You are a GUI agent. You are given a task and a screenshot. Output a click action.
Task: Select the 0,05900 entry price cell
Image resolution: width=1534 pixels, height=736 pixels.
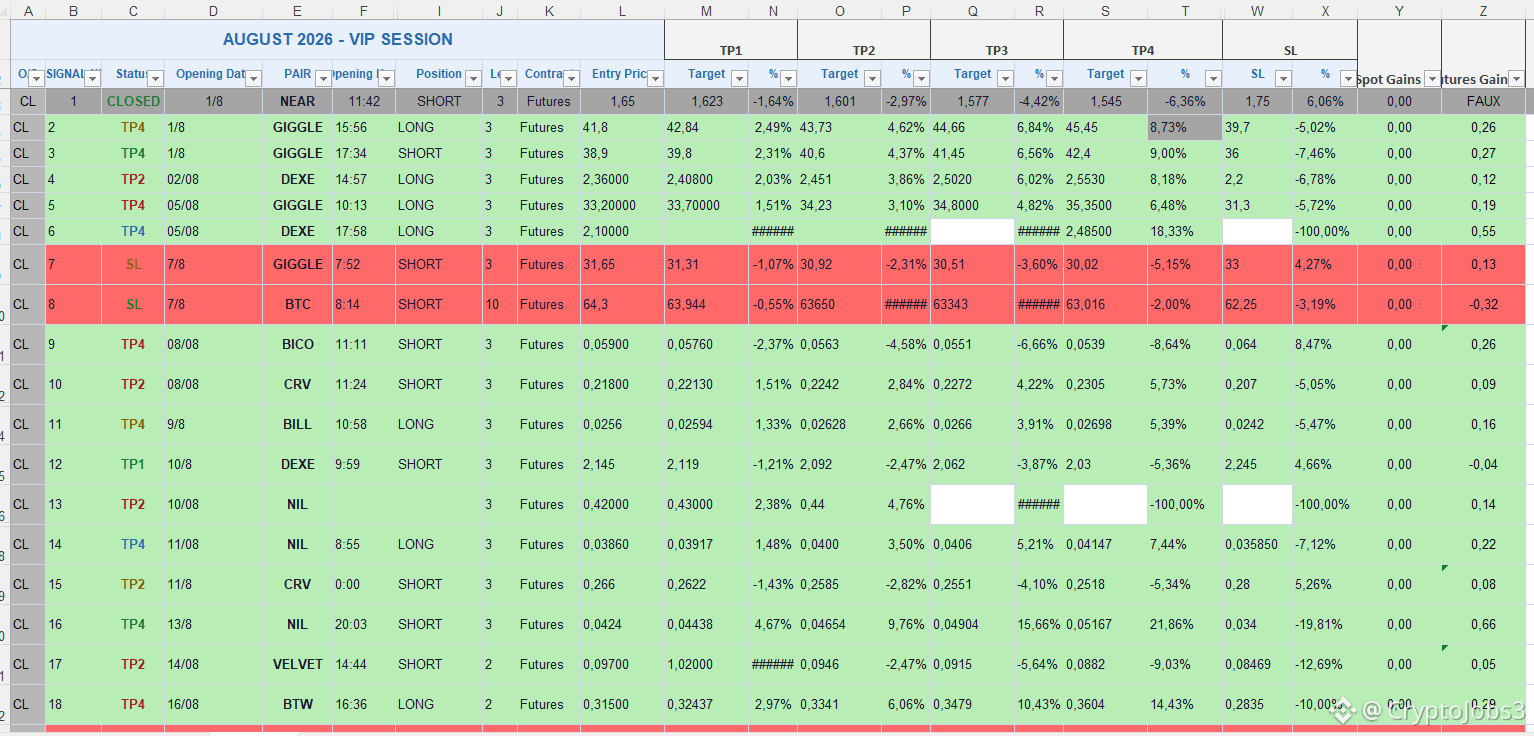click(x=622, y=344)
